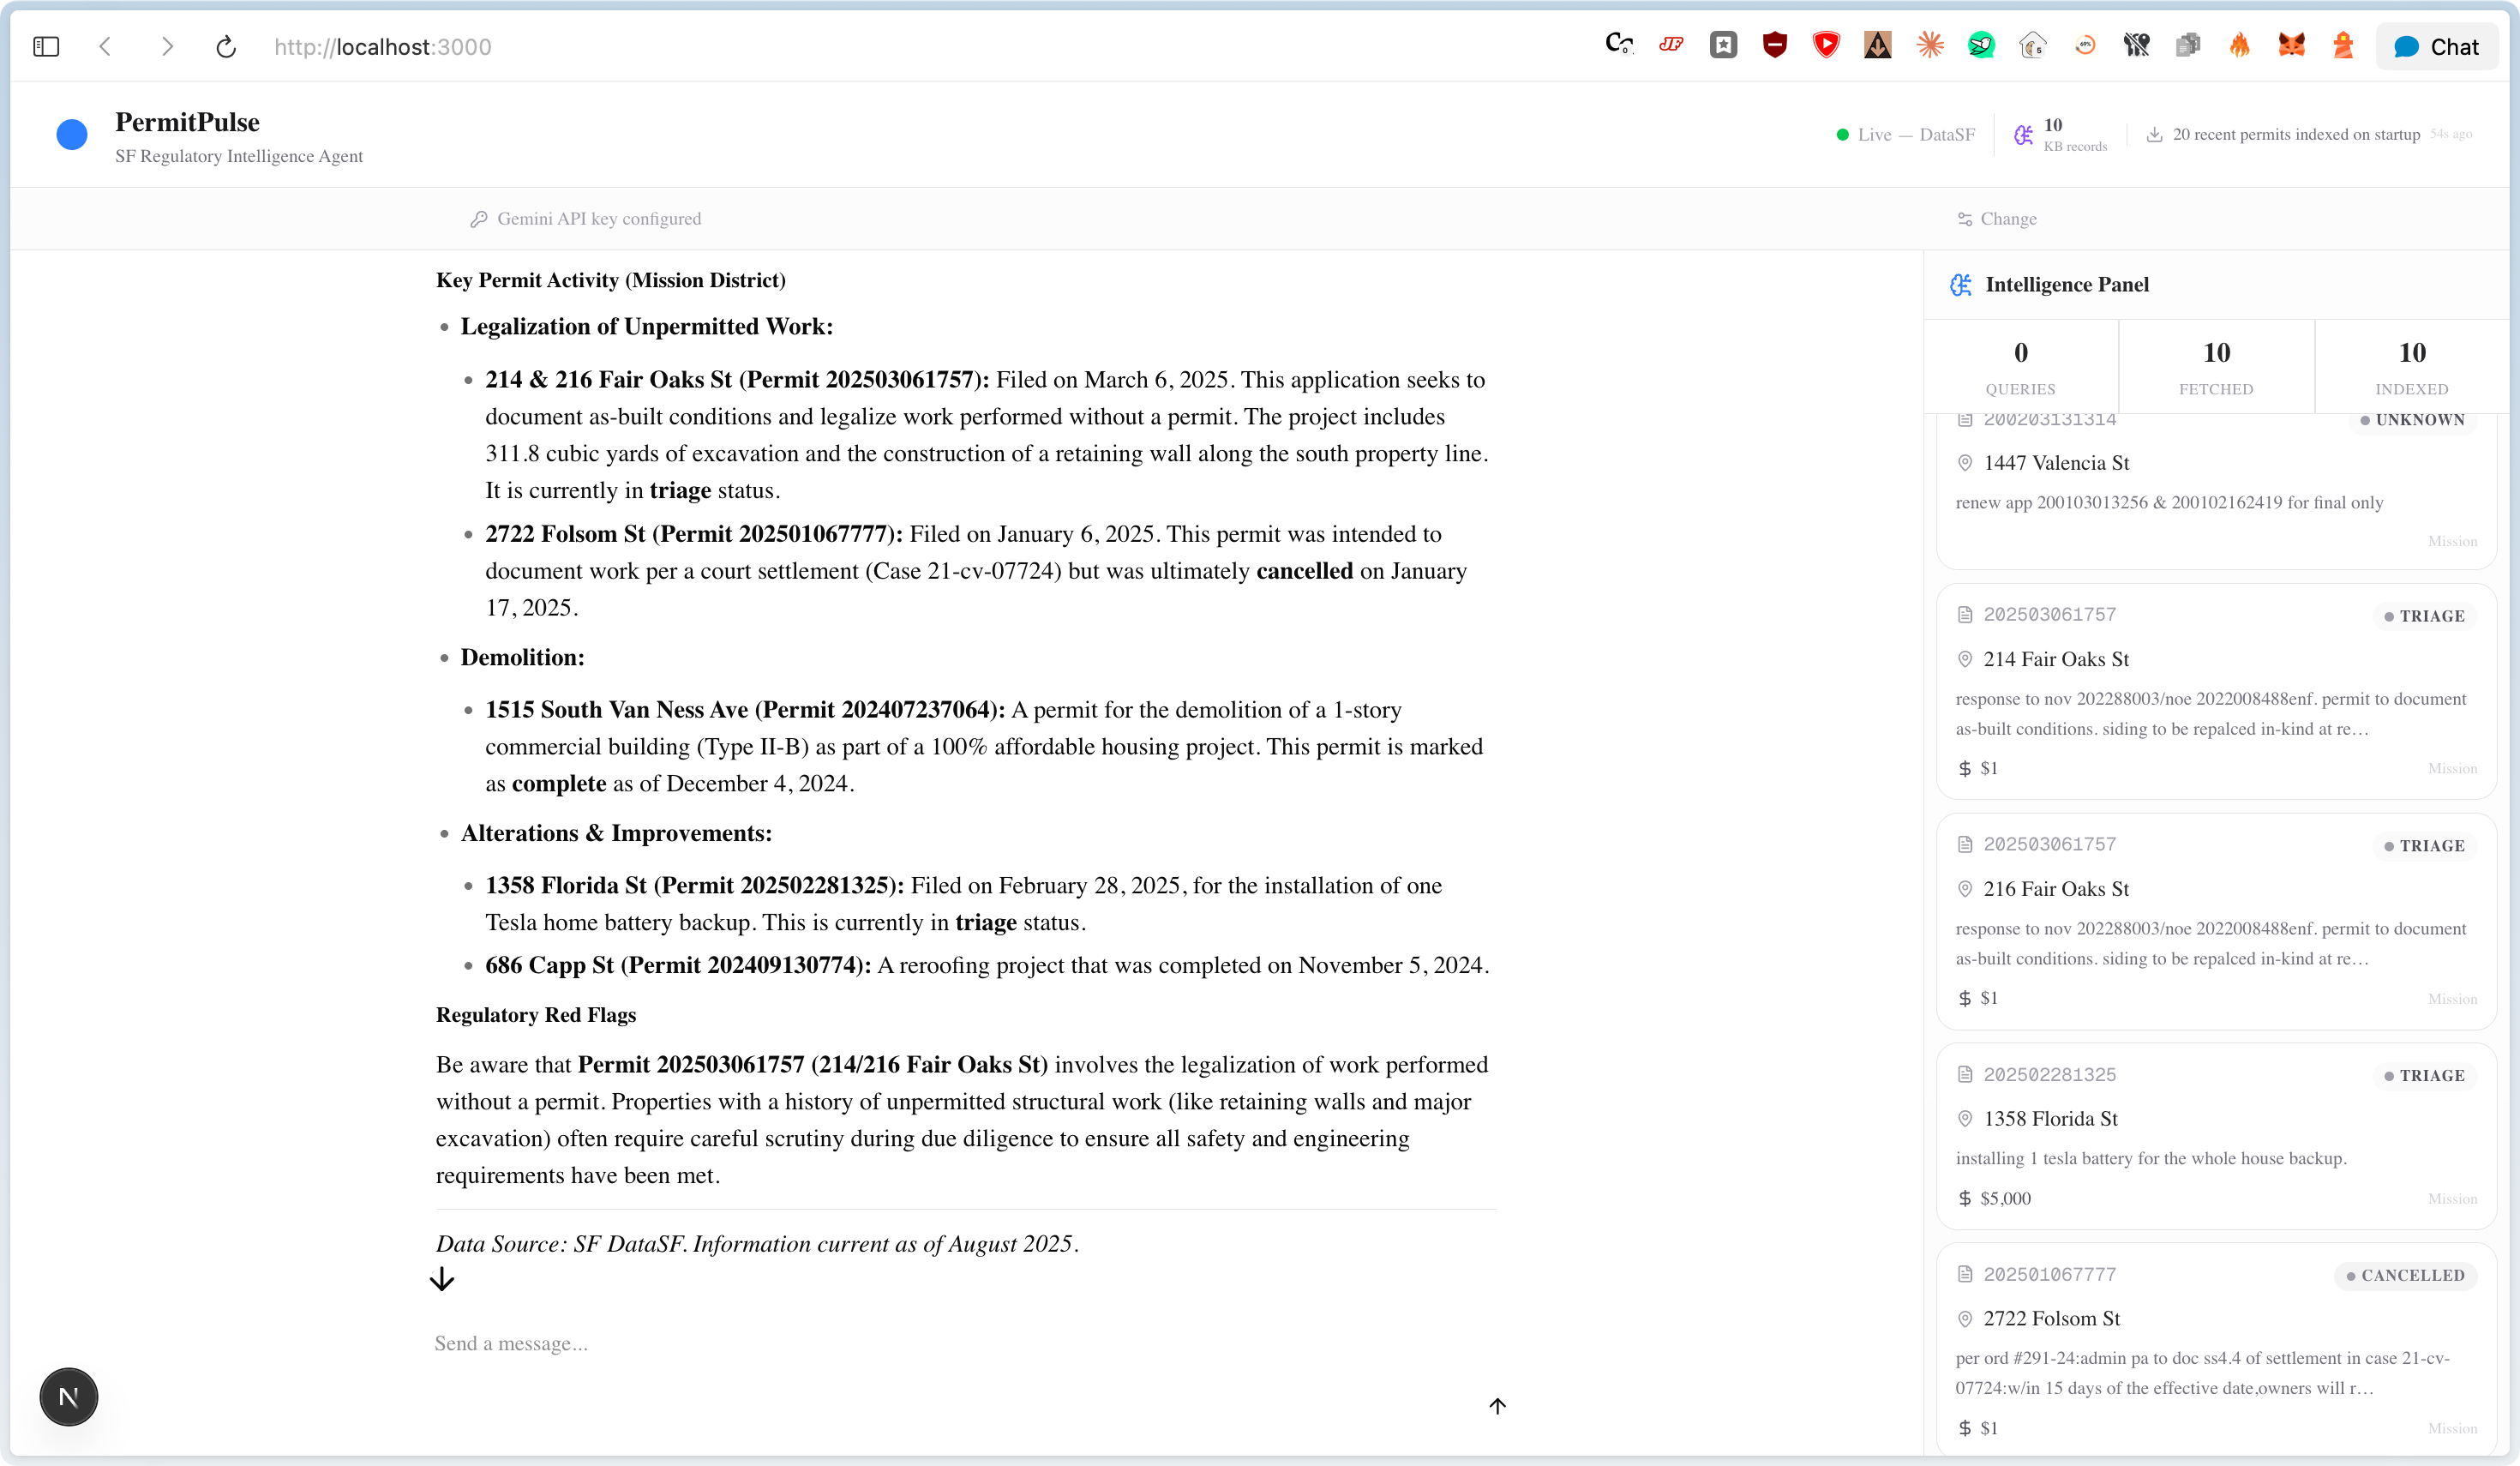Click the blue PermitPulse logo dot
The image size is (2520, 1466).
(x=72, y=135)
